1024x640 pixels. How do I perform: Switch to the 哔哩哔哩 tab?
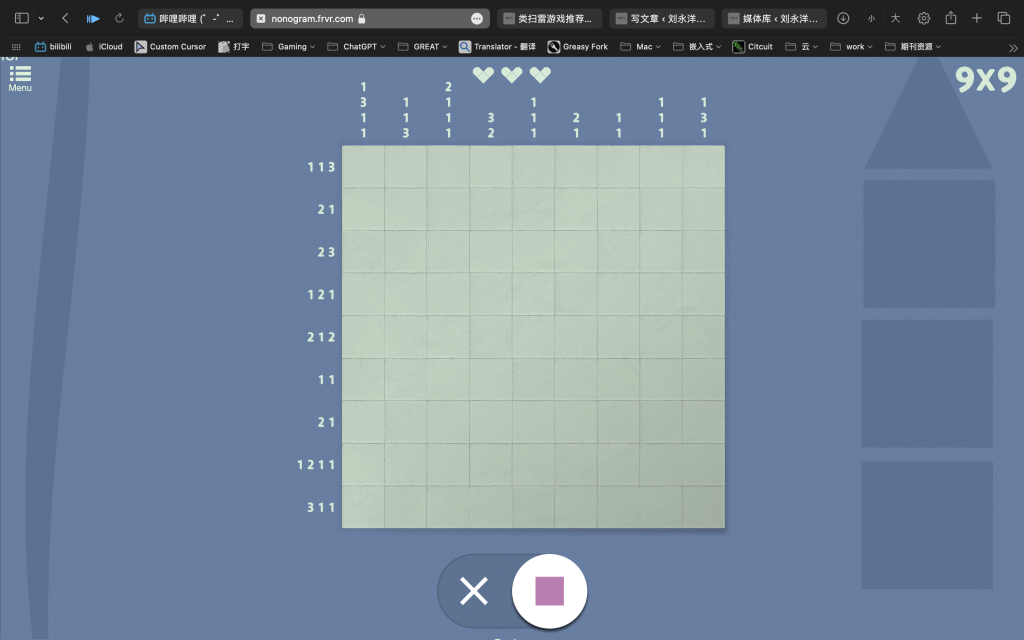tap(190, 18)
